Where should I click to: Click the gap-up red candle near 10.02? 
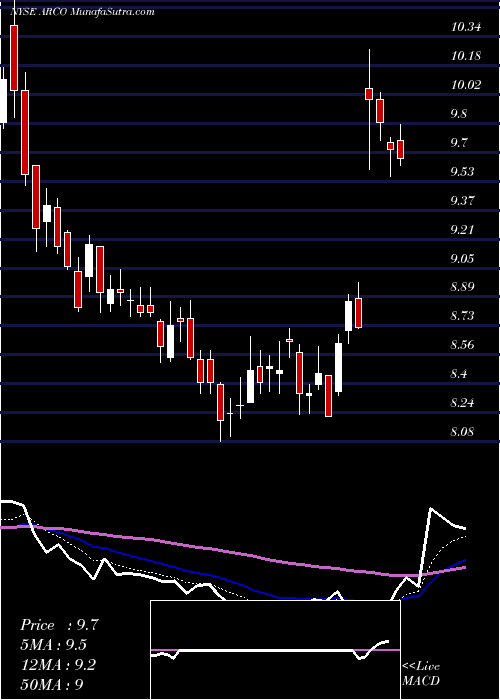[369, 94]
